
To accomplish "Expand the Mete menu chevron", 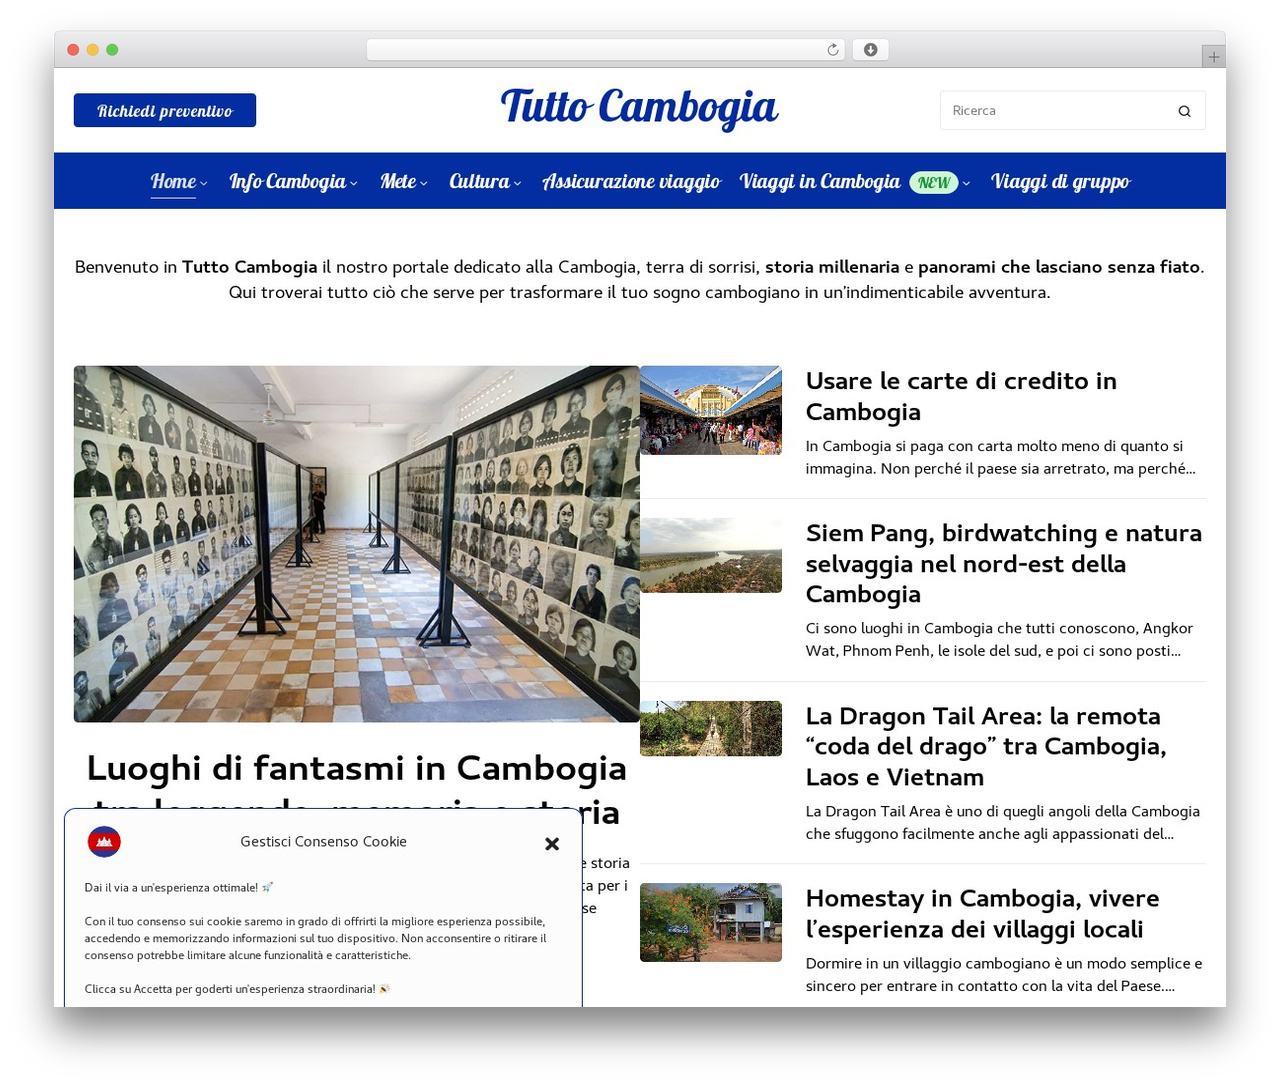I will click(424, 183).
